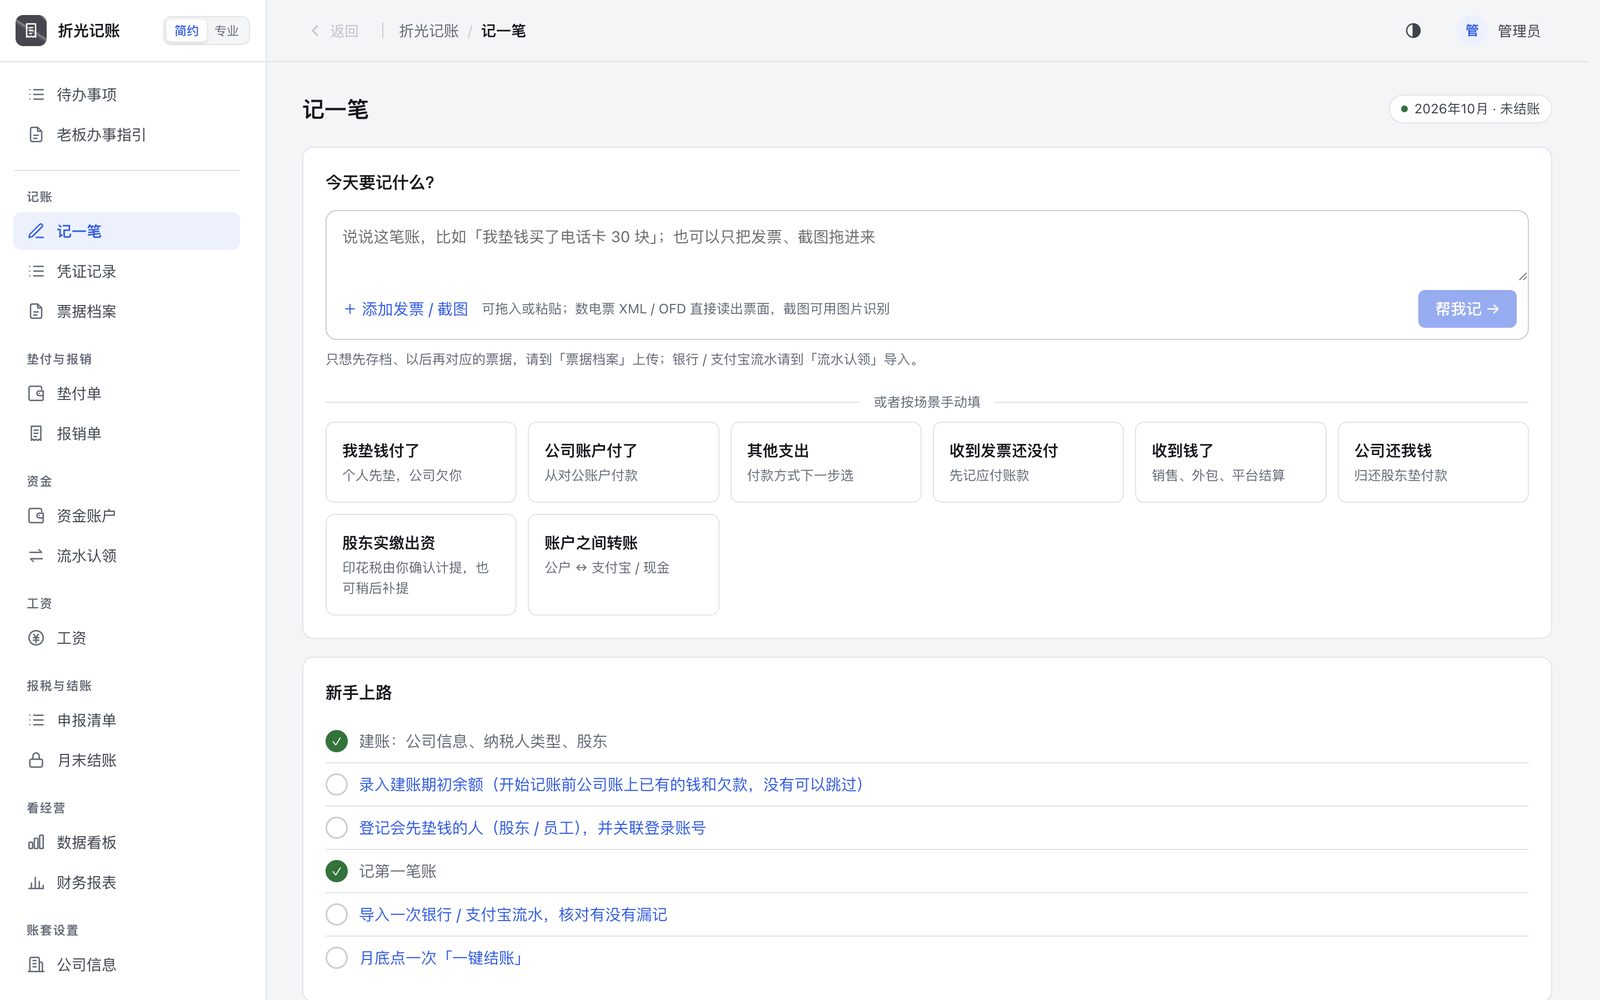This screenshot has width=1600, height=1000.
Task: Click the 公司信息 building icon
Action: [x=36, y=964]
